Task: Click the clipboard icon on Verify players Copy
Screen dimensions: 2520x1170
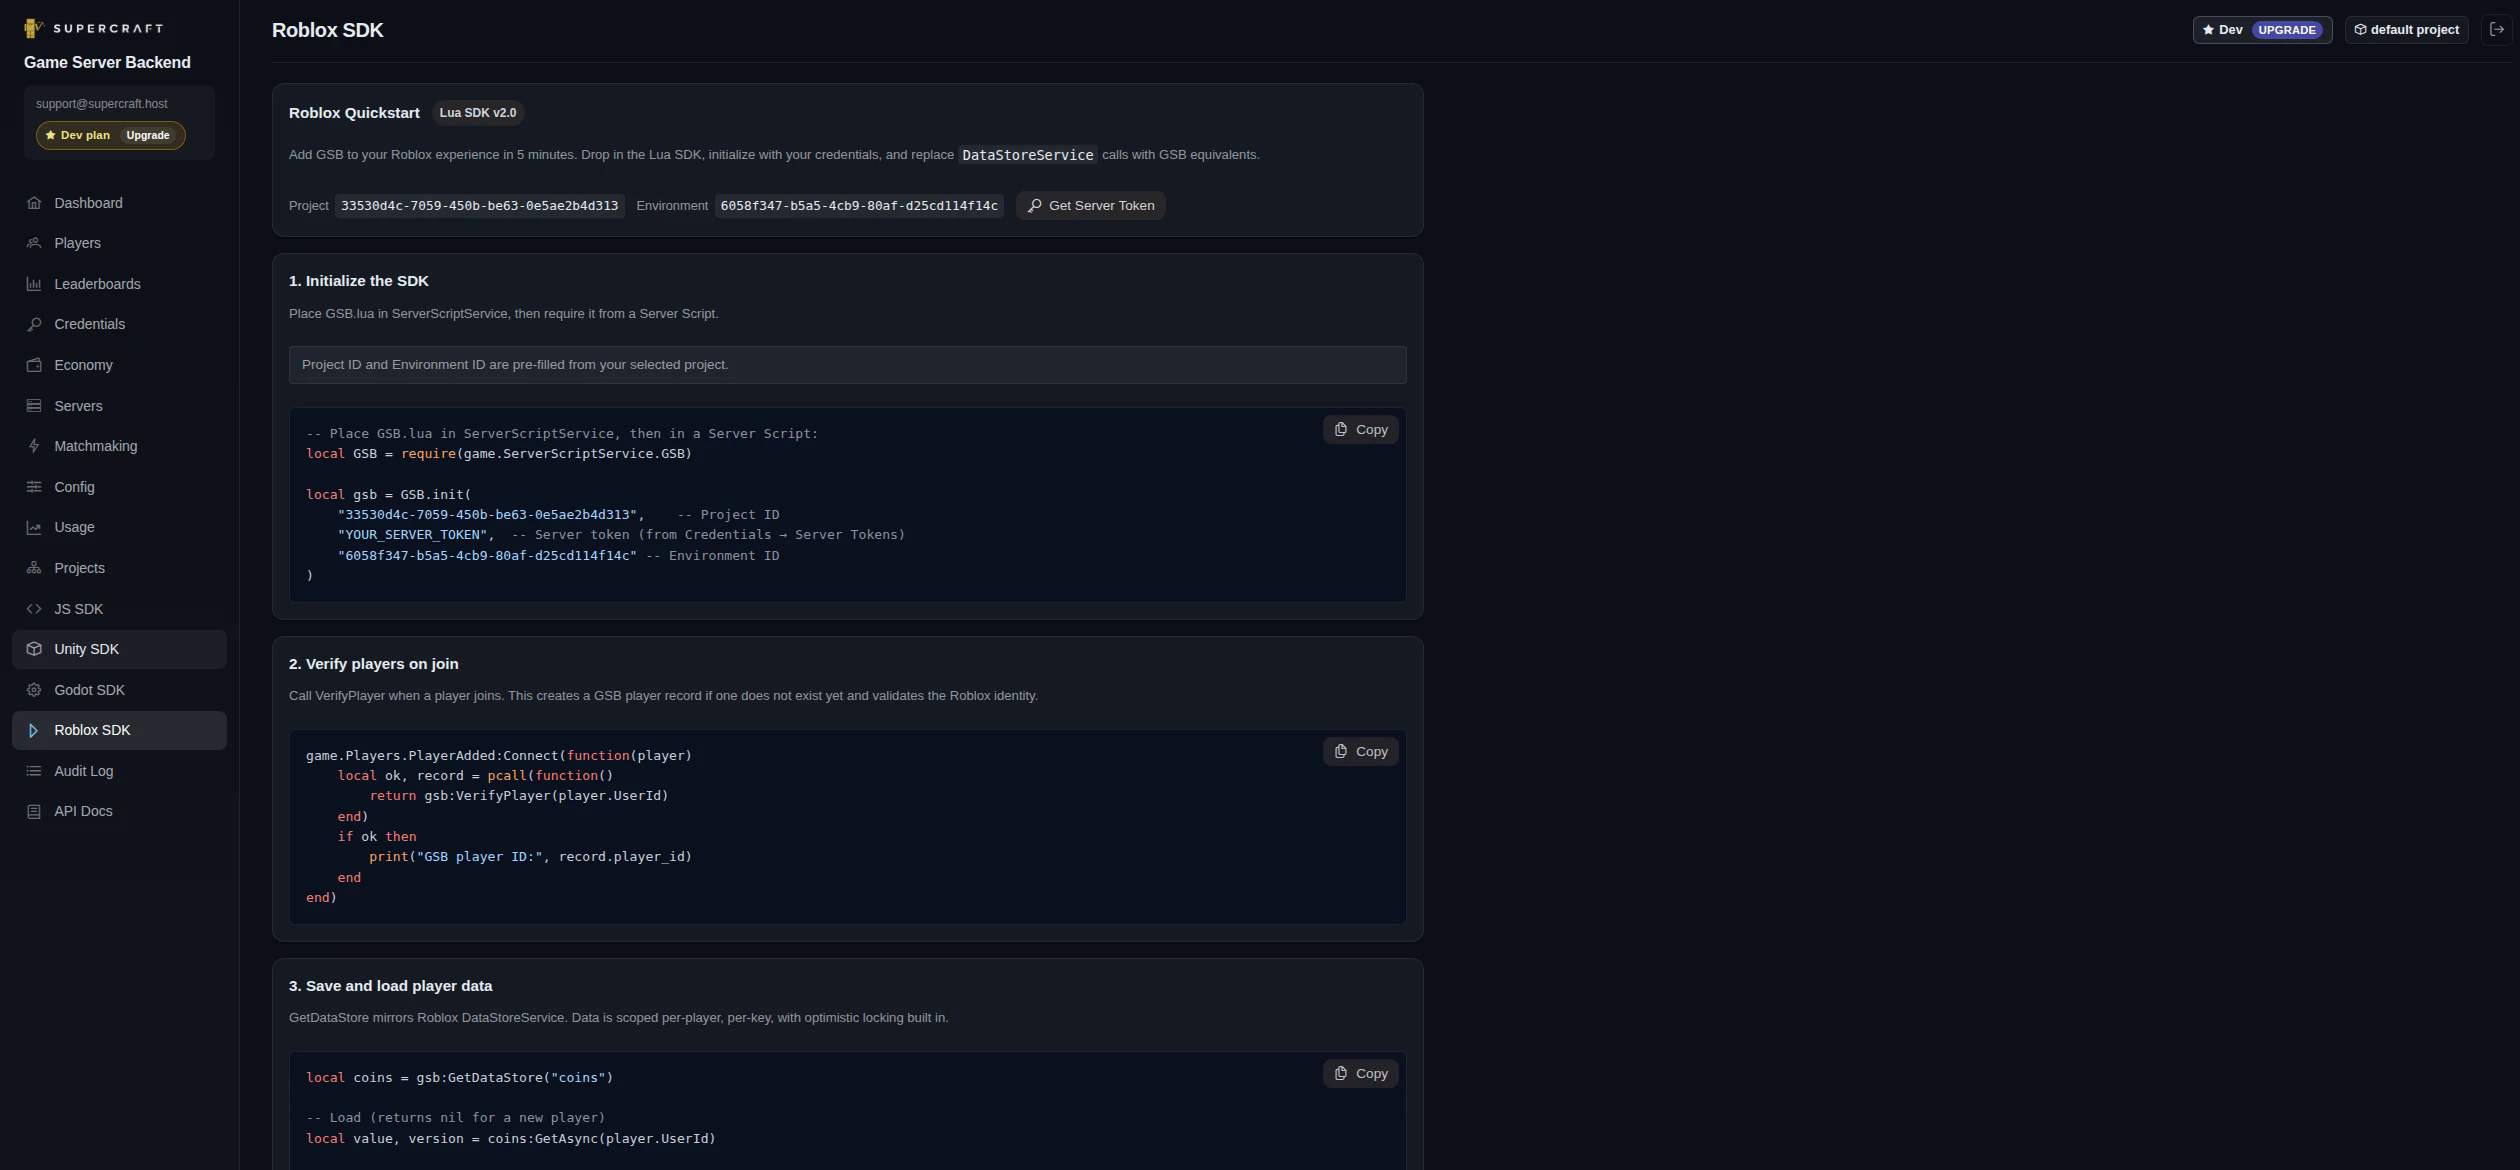Action: pos(1341,752)
